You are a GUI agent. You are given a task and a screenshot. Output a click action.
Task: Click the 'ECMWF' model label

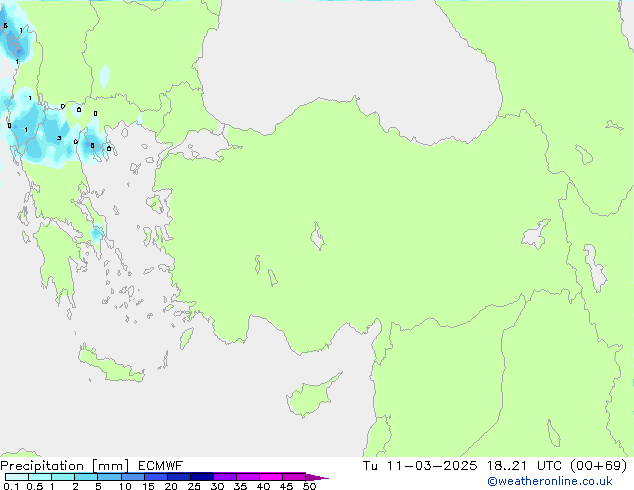tap(161, 466)
